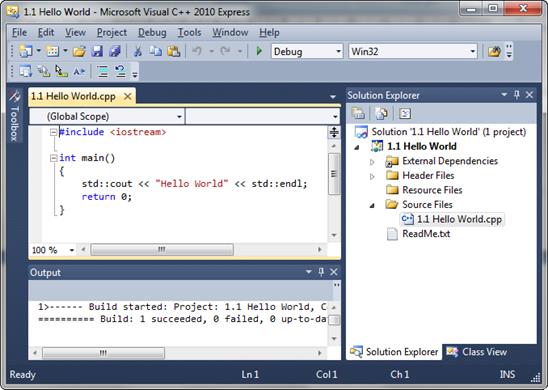Expand the External Dependencies node
The height and width of the screenshot is (390, 548).
click(x=372, y=162)
